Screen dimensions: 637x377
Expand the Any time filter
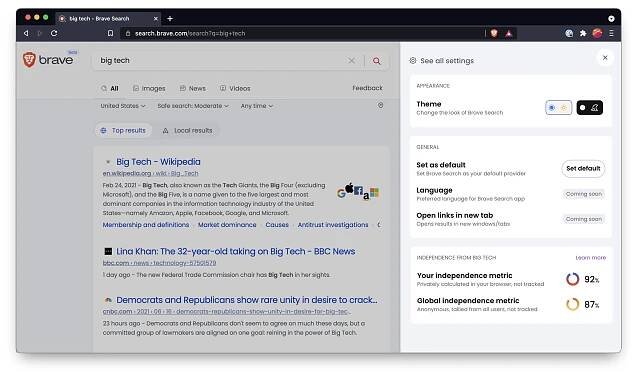tap(257, 106)
